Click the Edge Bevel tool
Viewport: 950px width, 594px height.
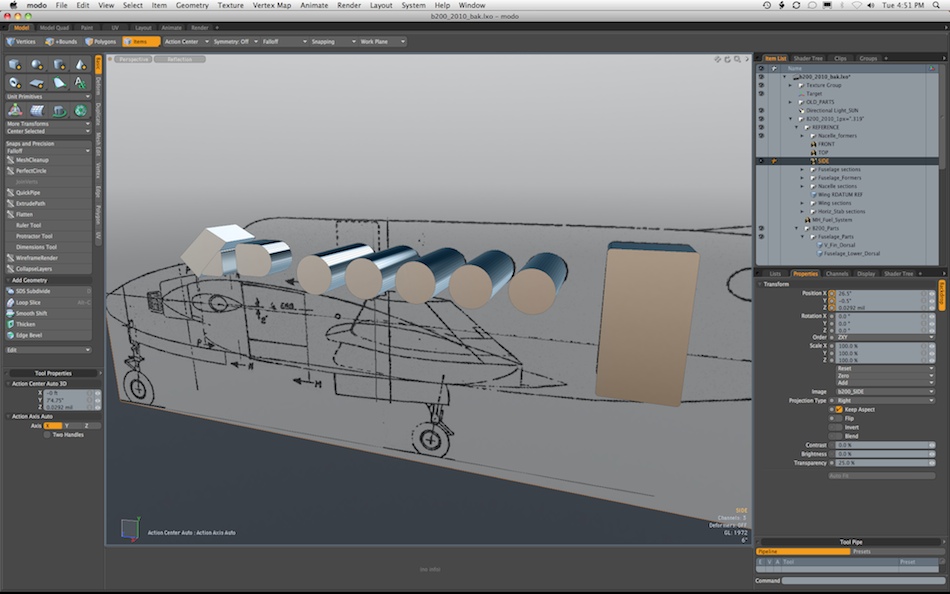(29, 335)
